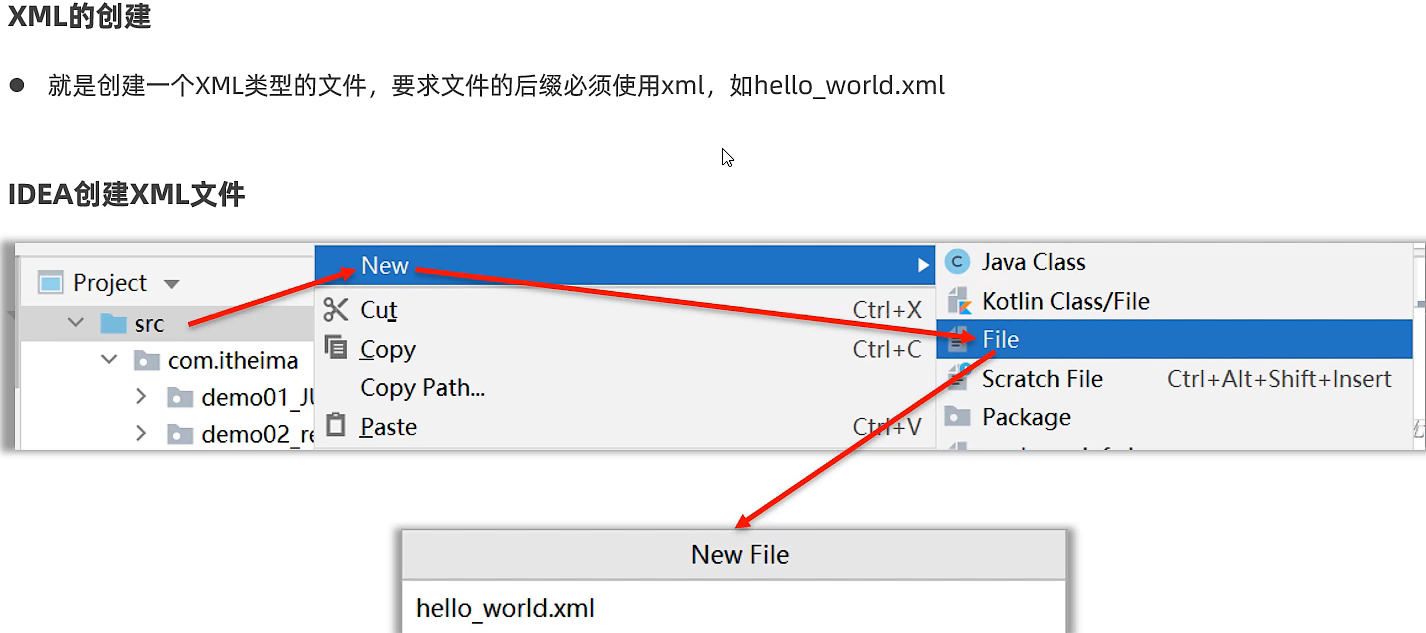Open the New context menu entry

[624, 265]
